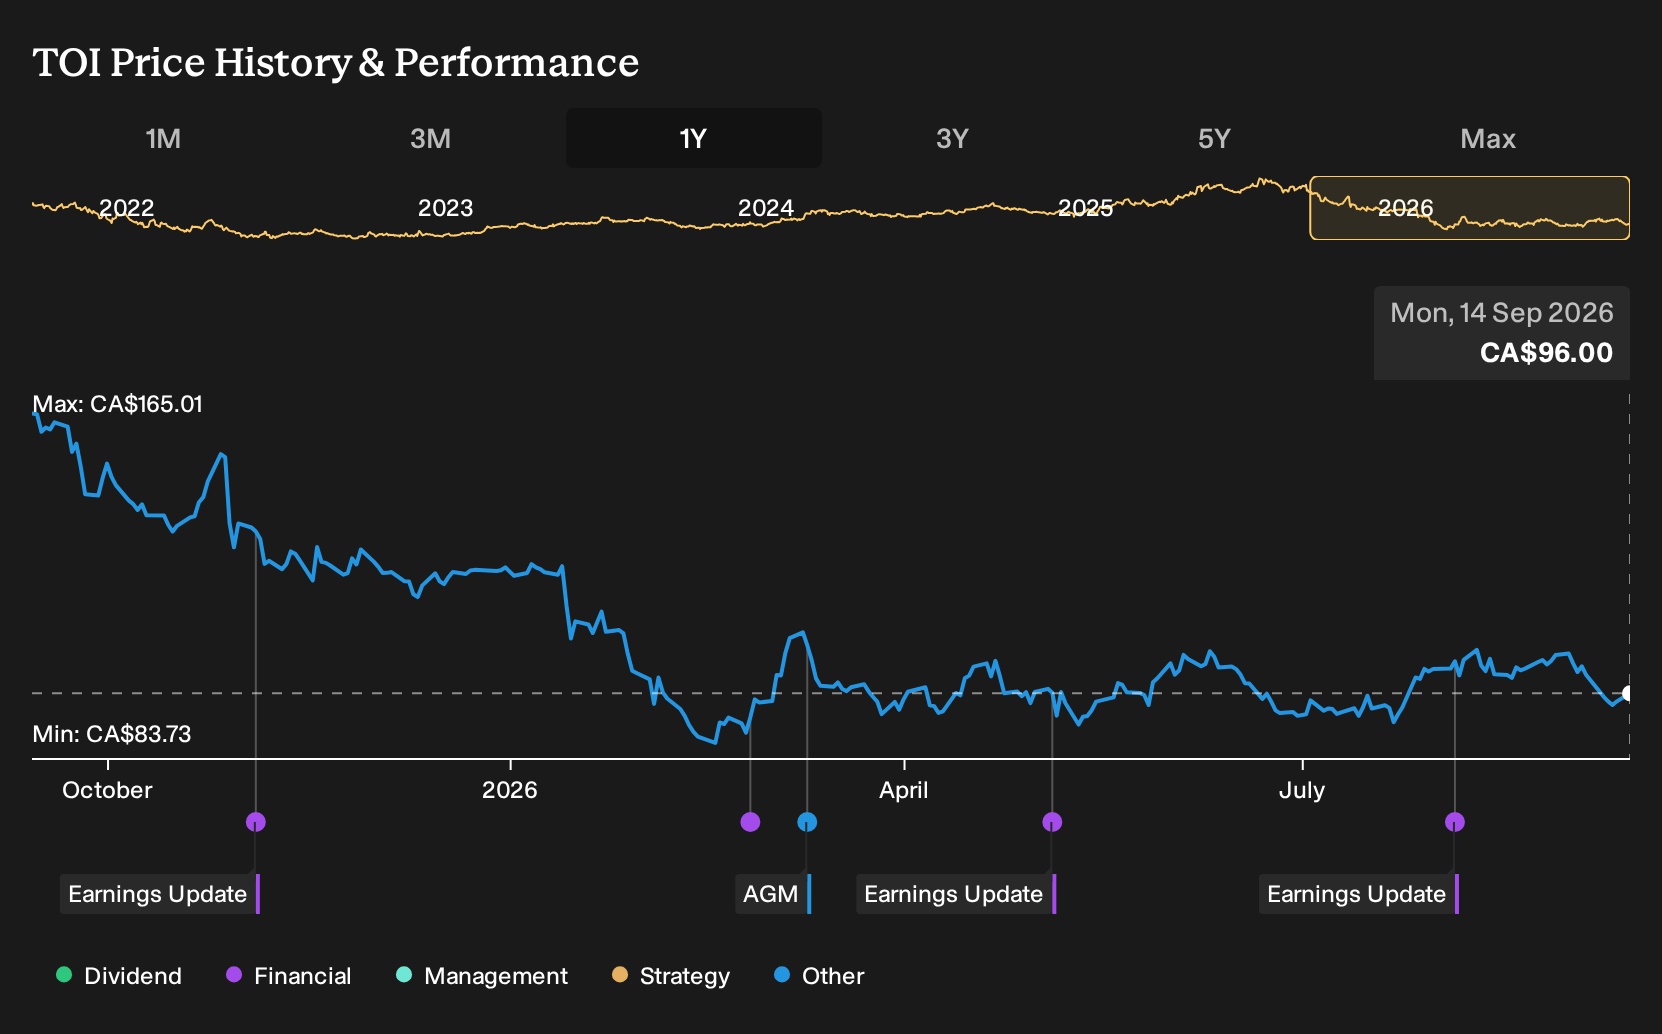The width and height of the screenshot is (1662, 1034).
Task: Choose the 1Y range tab
Action: tap(694, 138)
